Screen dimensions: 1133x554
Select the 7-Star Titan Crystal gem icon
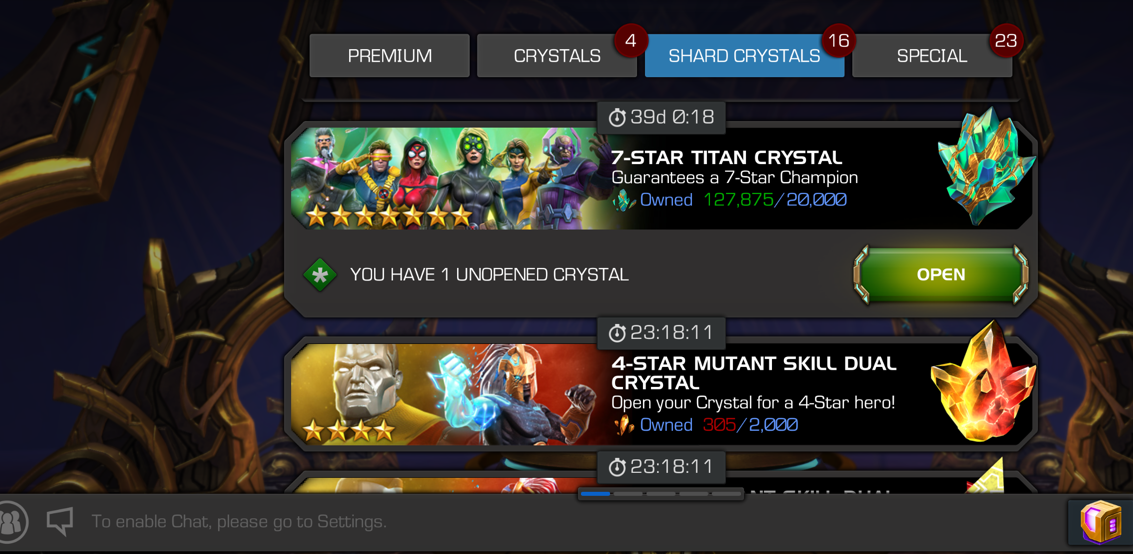[x=986, y=168]
